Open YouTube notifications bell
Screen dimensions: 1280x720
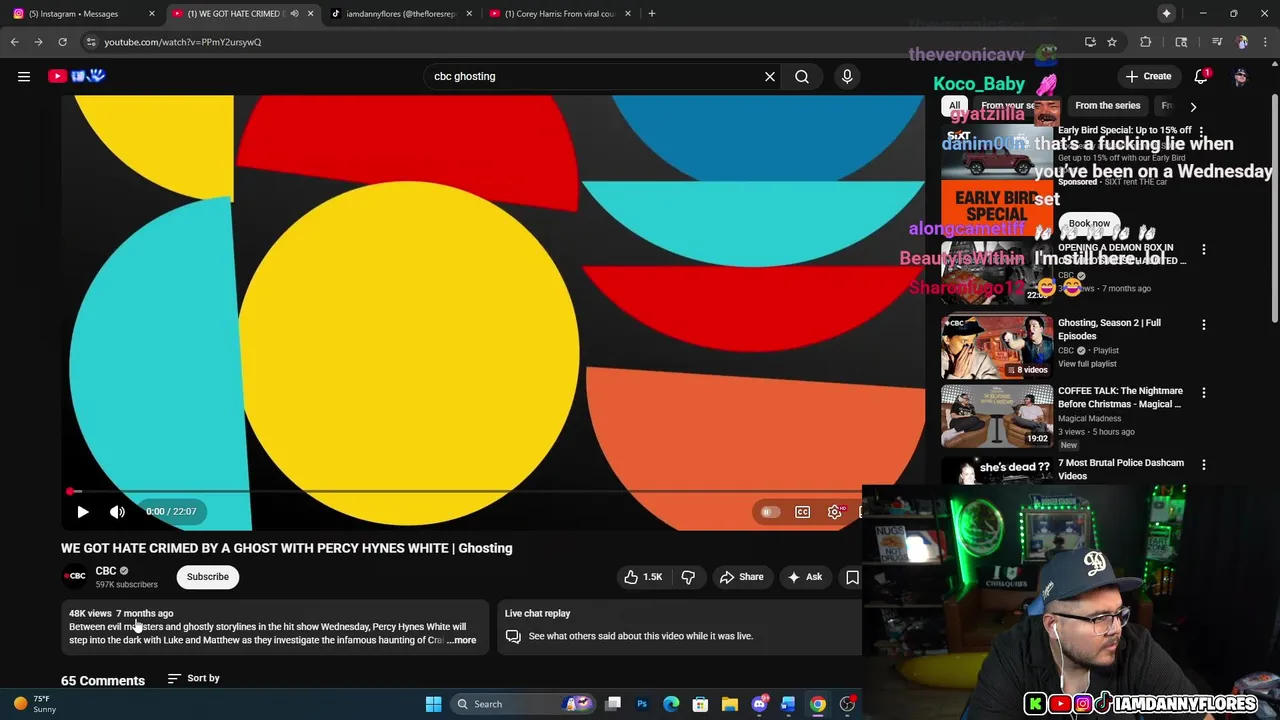(x=1201, y=76)
